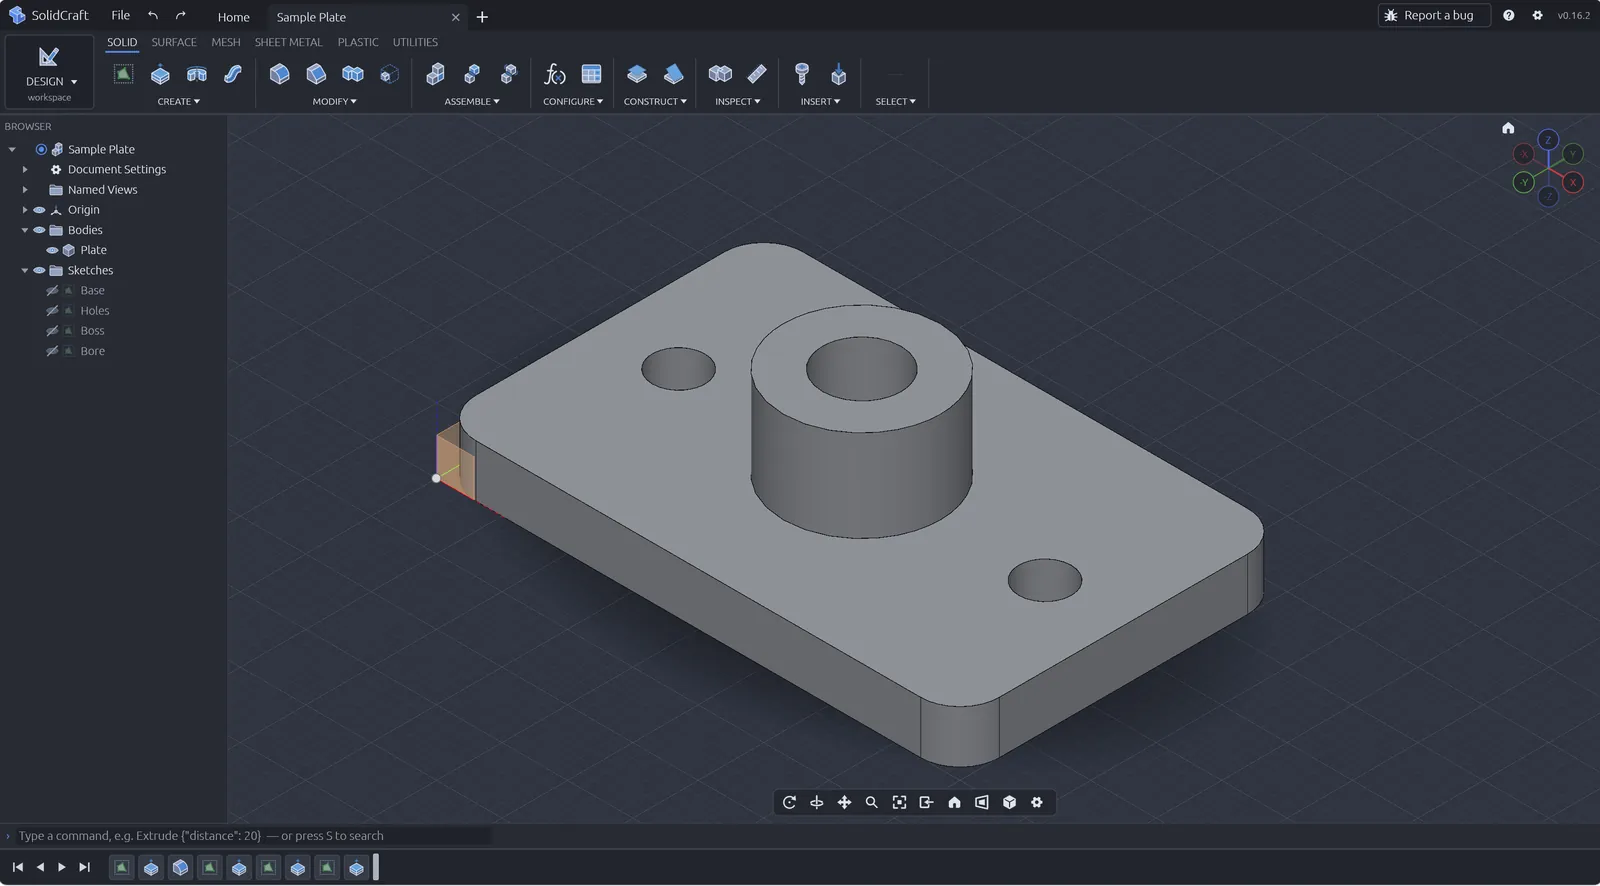
Task: Collapse the Sketches folder
Action: pyautogui.click(x=25, y=270)
